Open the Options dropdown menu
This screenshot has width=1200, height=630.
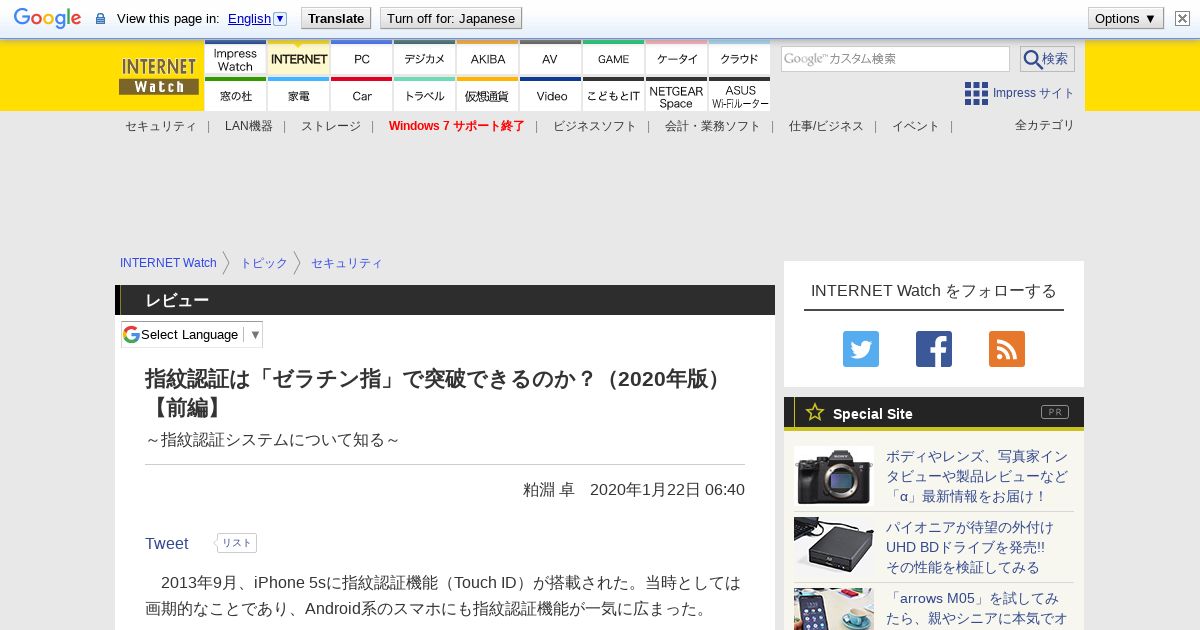1125,18
